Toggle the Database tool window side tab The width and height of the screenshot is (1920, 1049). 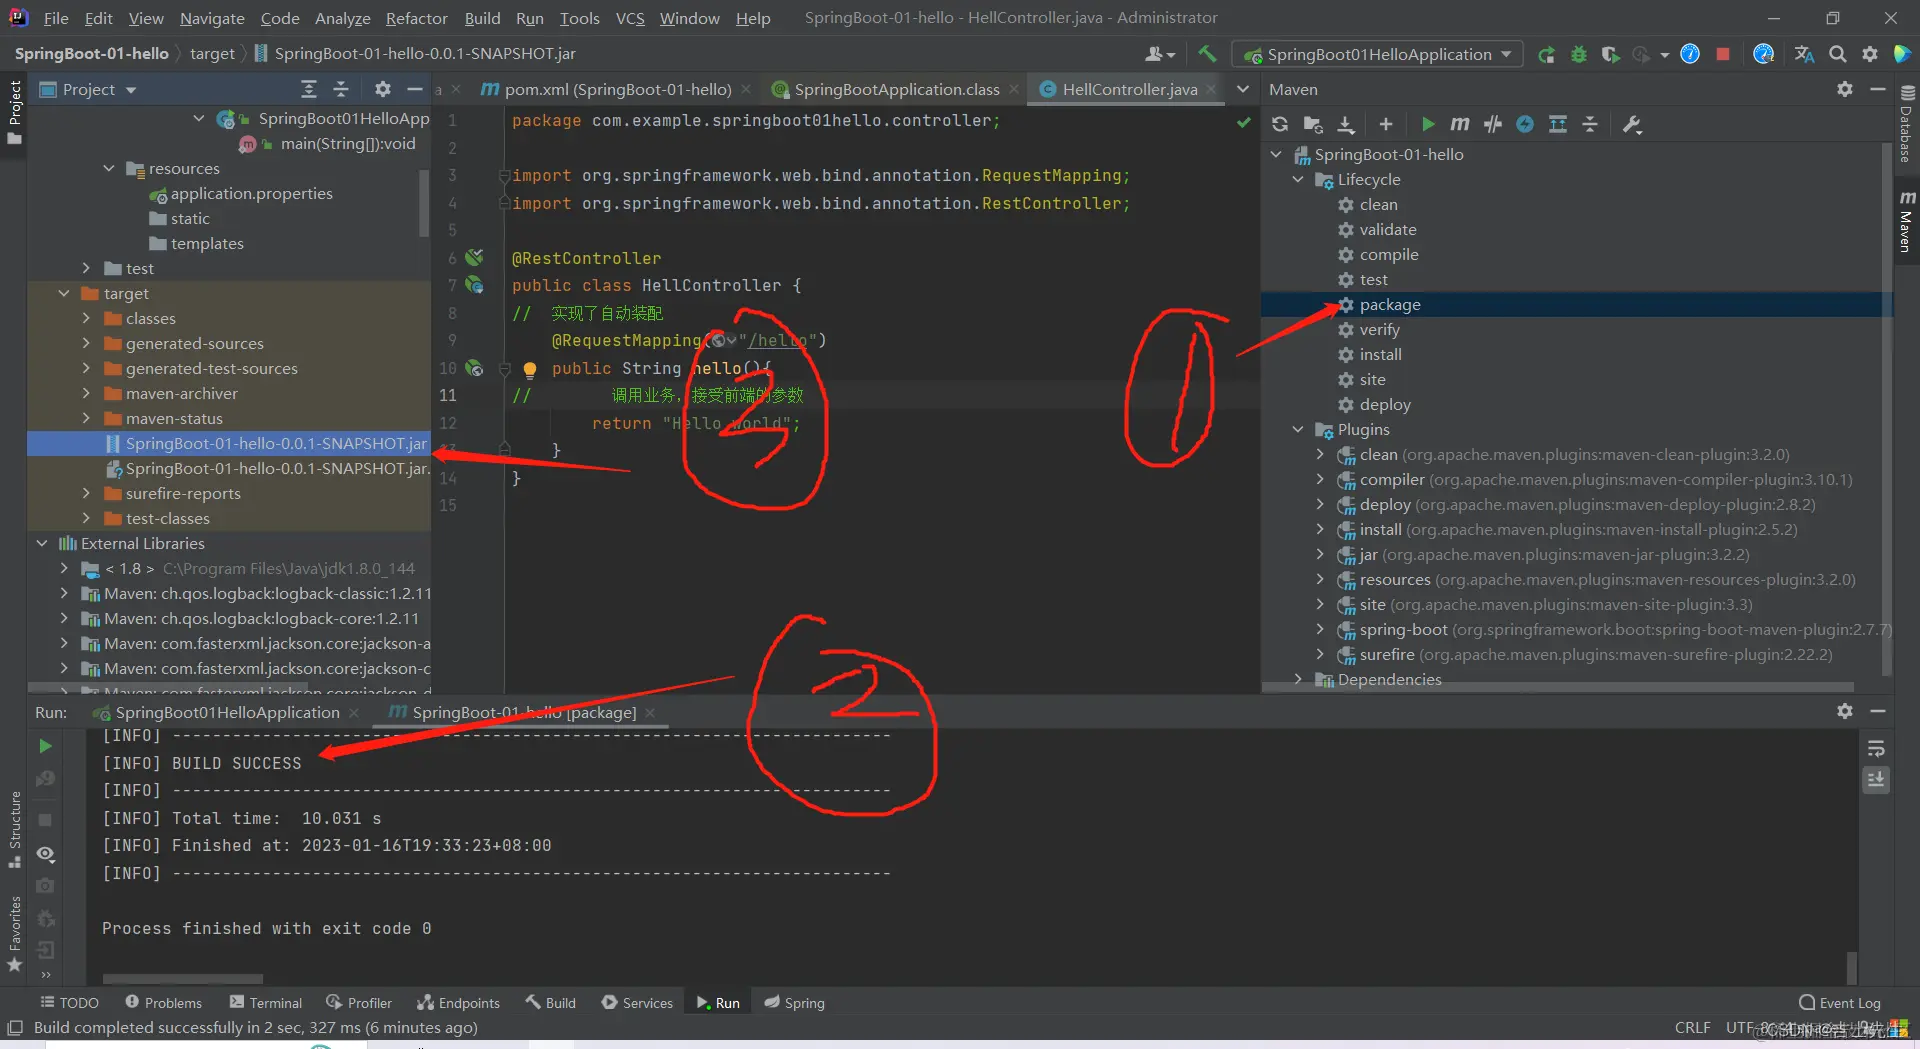coord(1906,122)
